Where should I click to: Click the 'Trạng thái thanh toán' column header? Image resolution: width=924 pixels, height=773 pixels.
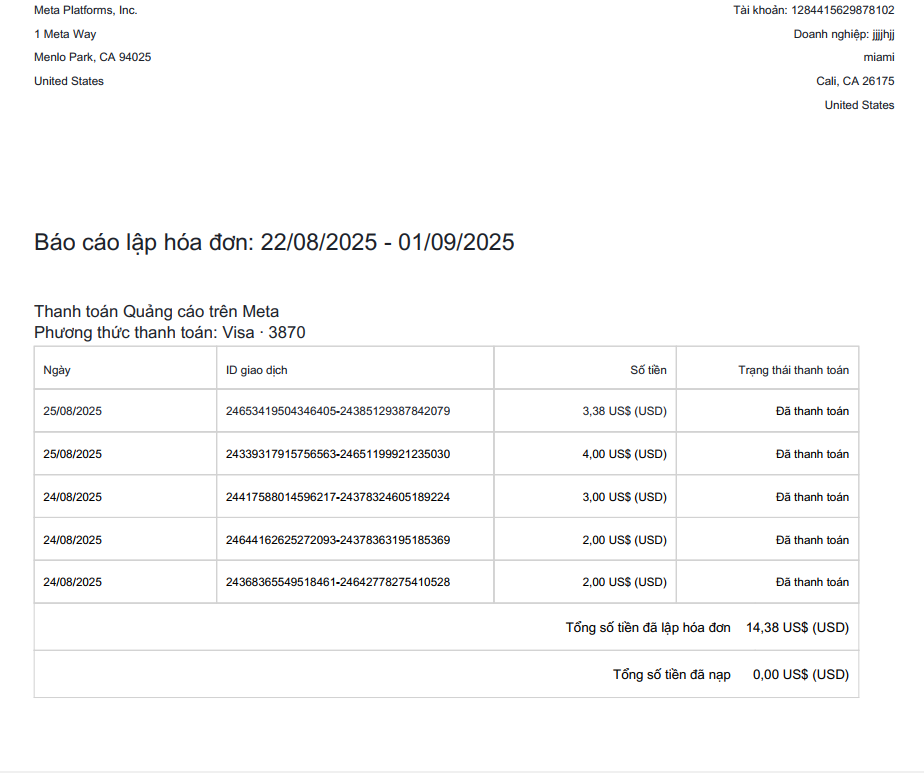[x=793, y=370]
